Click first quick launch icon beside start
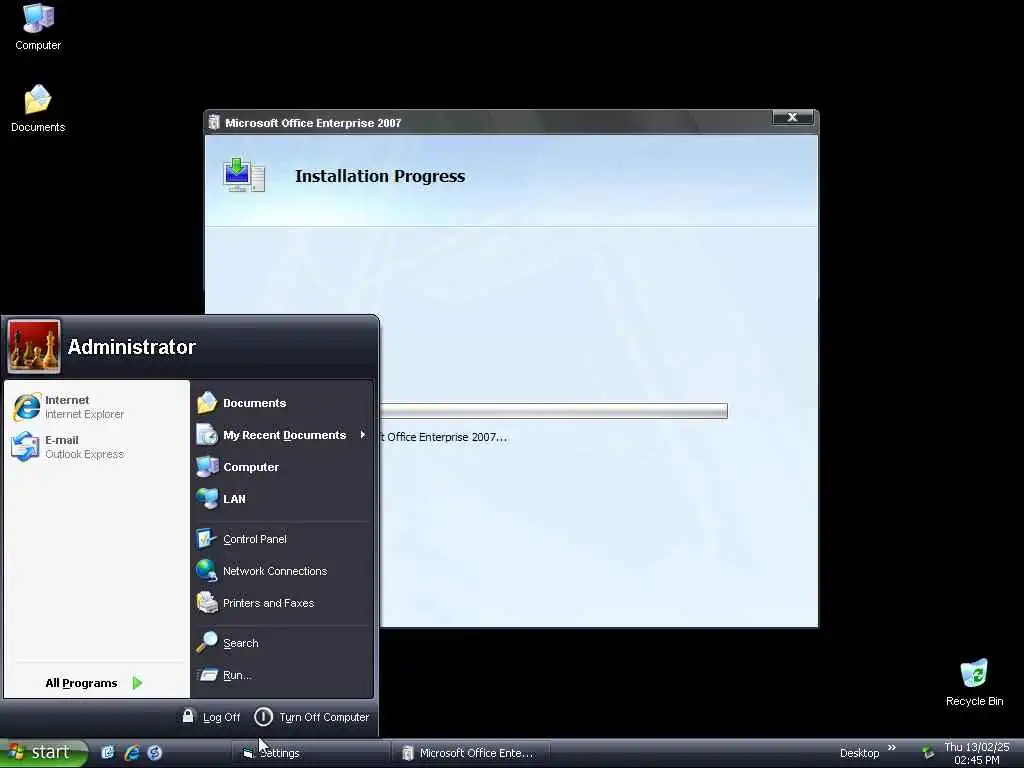Screen dimensions: 1024x768 (108, 753)
